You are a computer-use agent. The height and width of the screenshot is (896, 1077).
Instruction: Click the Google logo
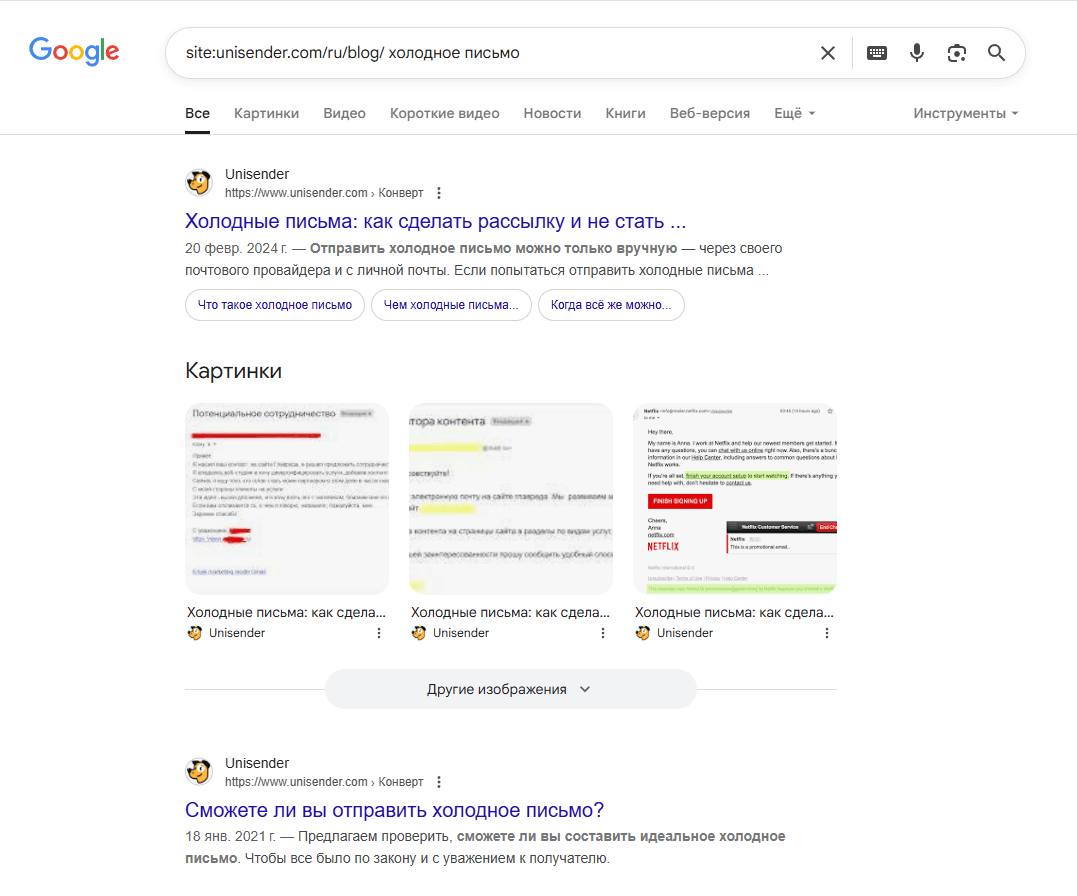tap(74, 52)
